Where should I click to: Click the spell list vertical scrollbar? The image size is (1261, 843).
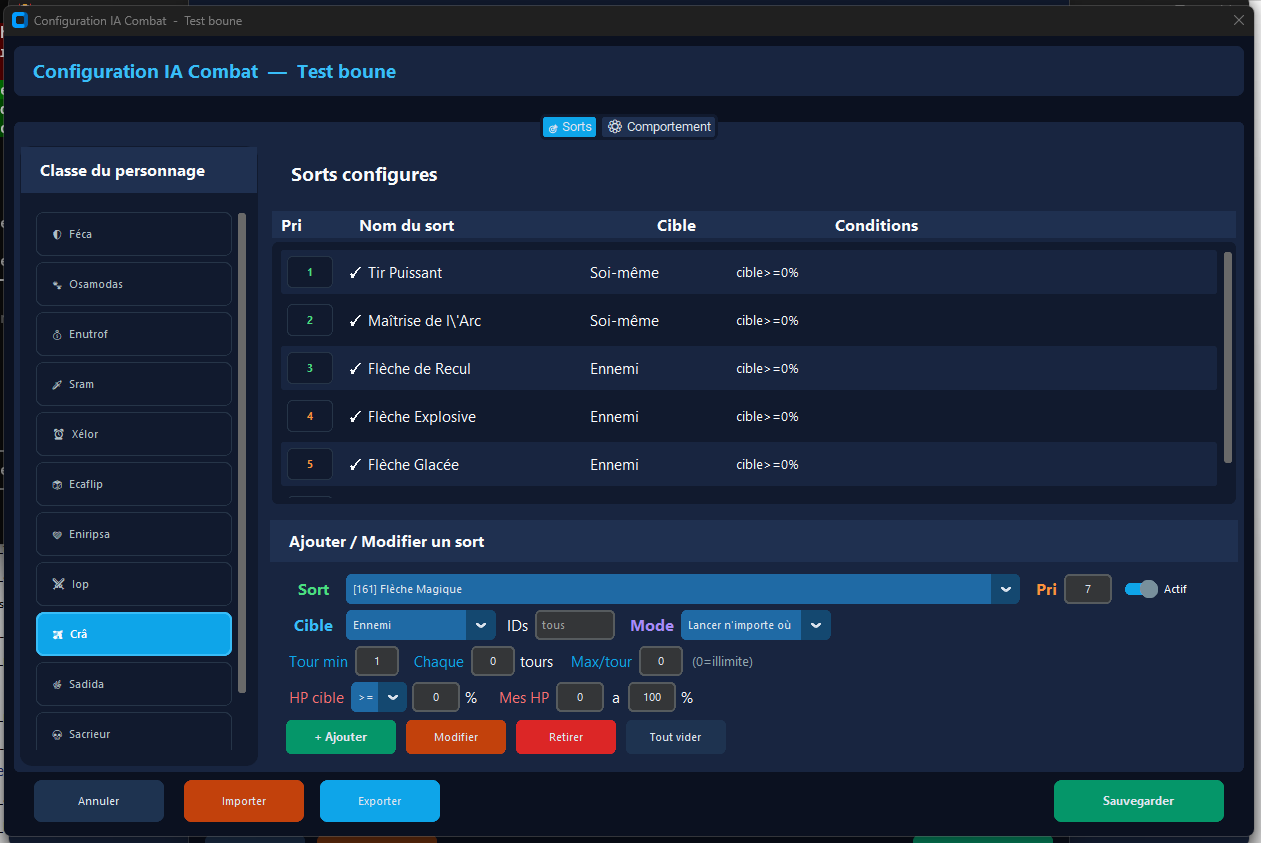(x=1228, y=357)
